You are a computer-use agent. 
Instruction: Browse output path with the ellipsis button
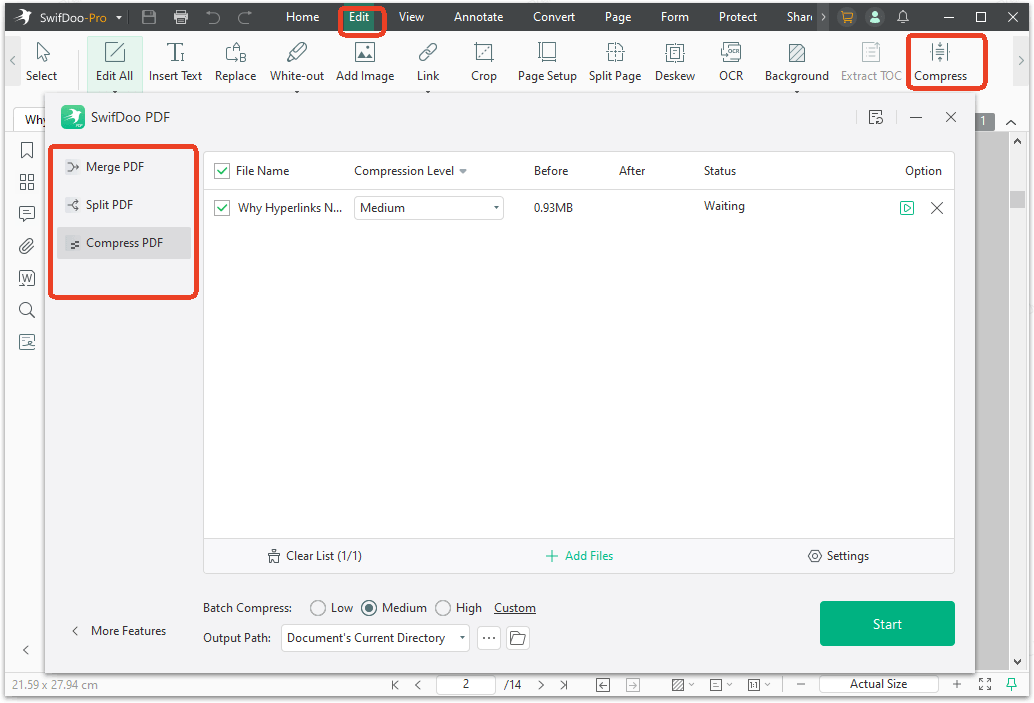point(489,638)
